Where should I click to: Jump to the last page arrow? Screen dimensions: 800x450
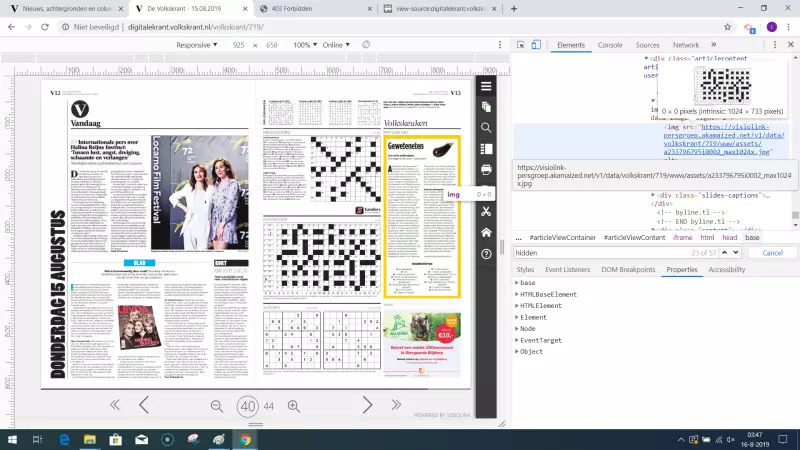[396, 405]
